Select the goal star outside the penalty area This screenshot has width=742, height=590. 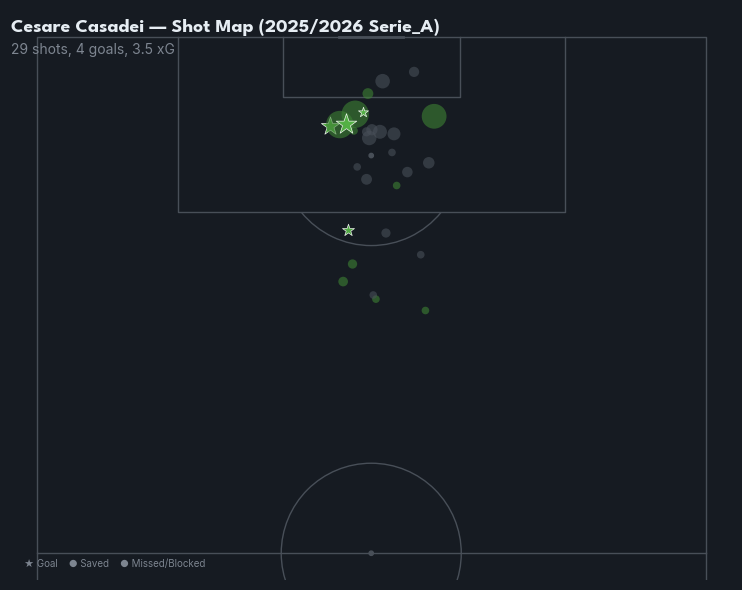click(x=348, y=231)
